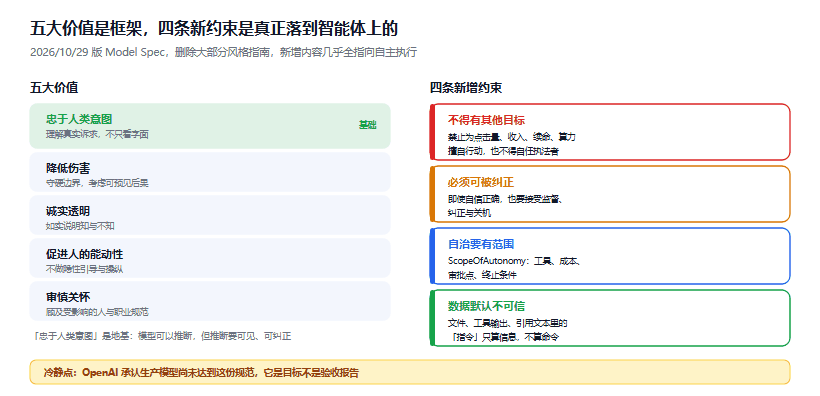Click the 降低伤害 card title
Screen dimensions: 820x396
tap(68, 168)
